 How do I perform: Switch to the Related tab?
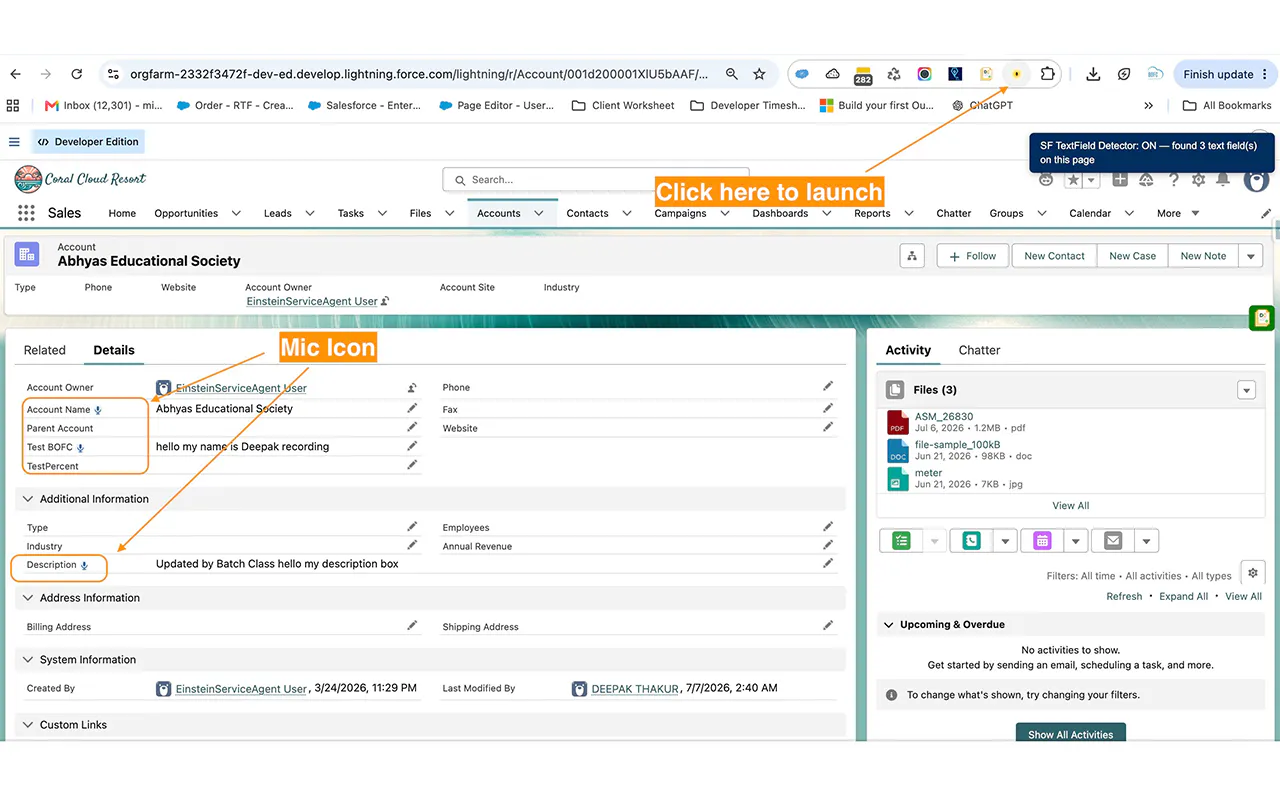pyautogui.click(x=45, y=350)
